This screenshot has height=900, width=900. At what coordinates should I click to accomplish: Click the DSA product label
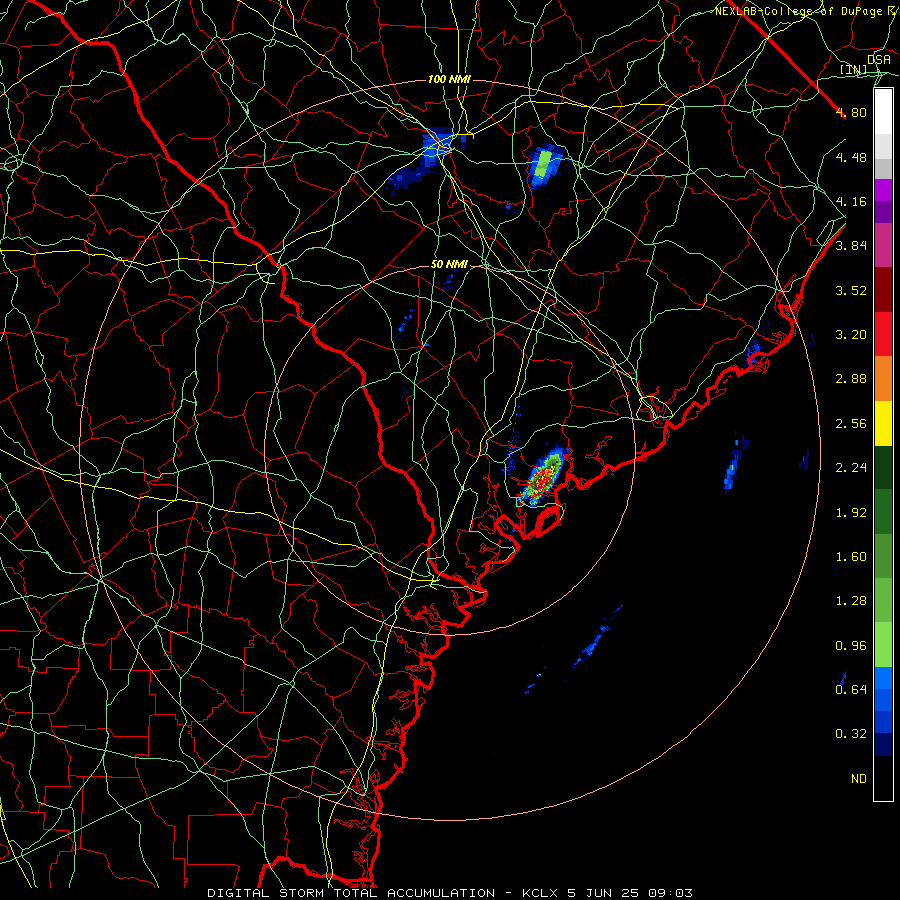[x=879, y=59]
